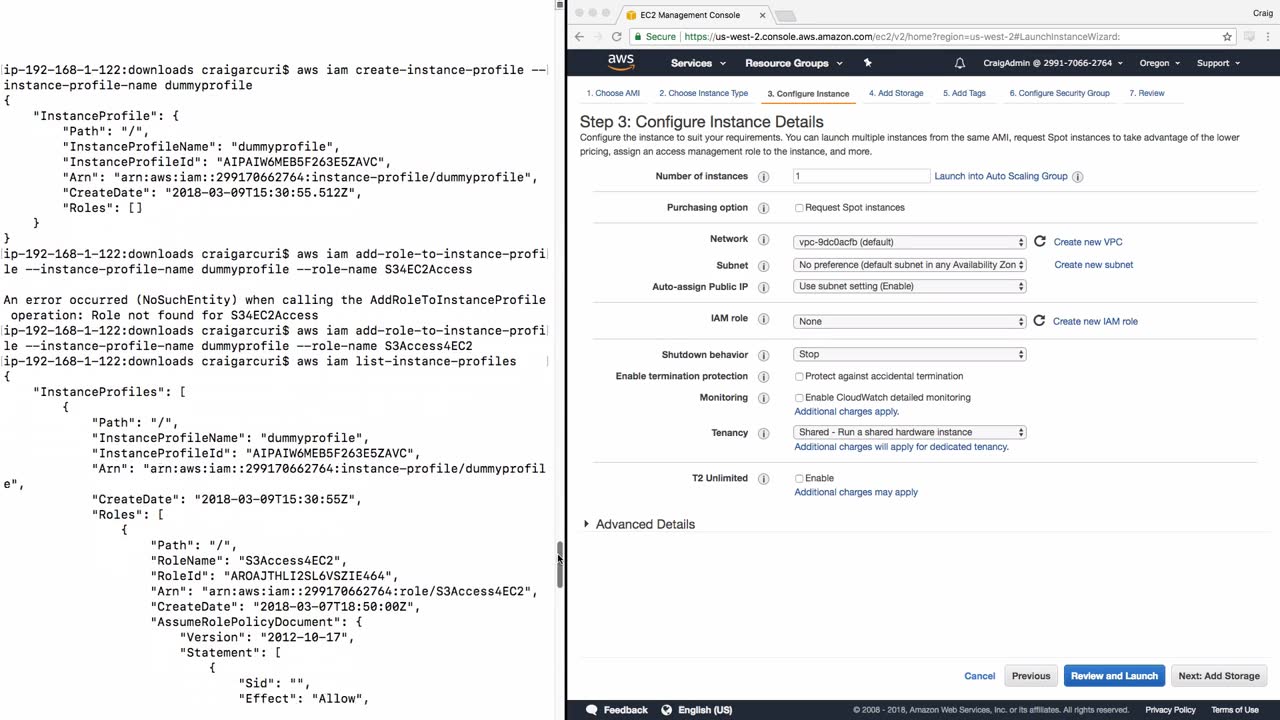Check Protect against accidental termination

click(x=799, y=377)
